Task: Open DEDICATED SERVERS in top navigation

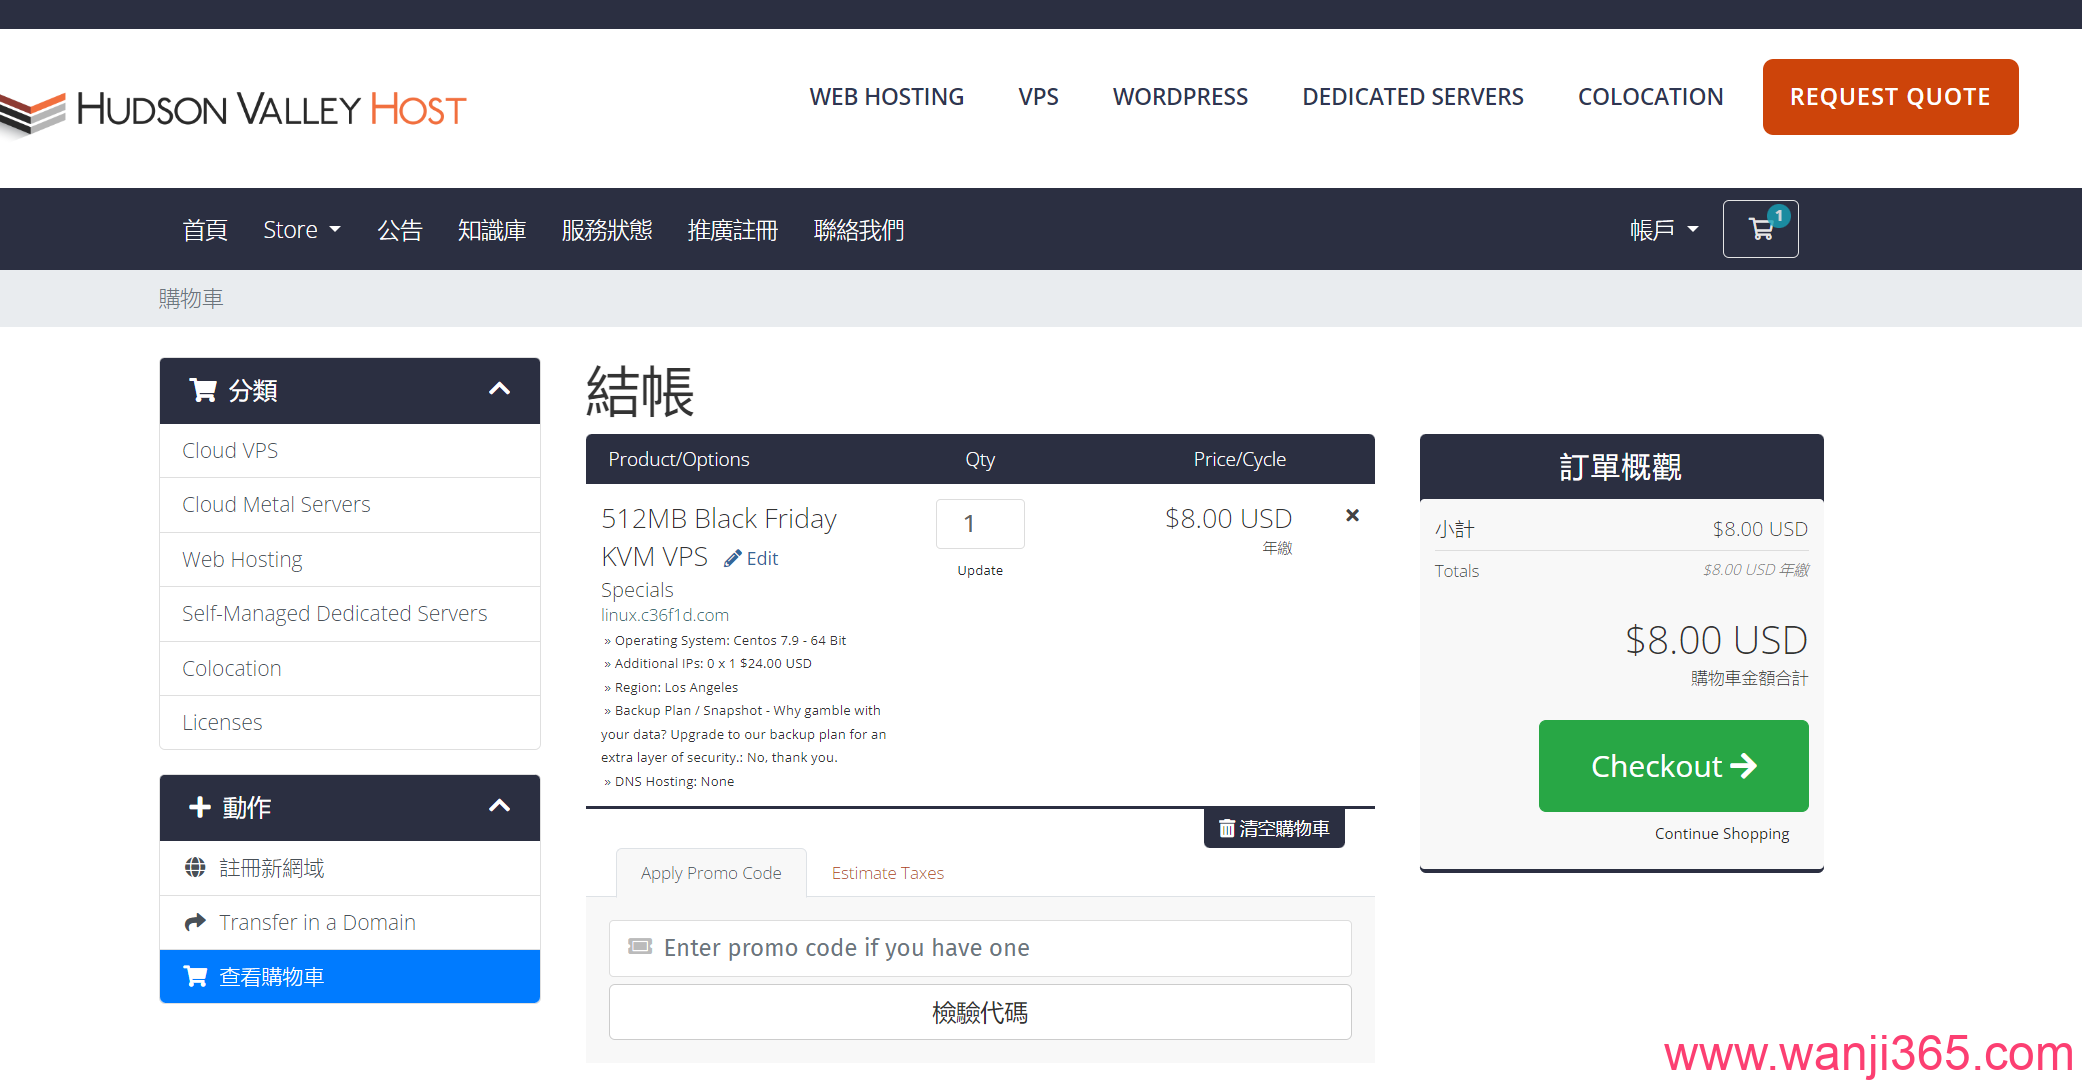Action: click(1413, 97)
